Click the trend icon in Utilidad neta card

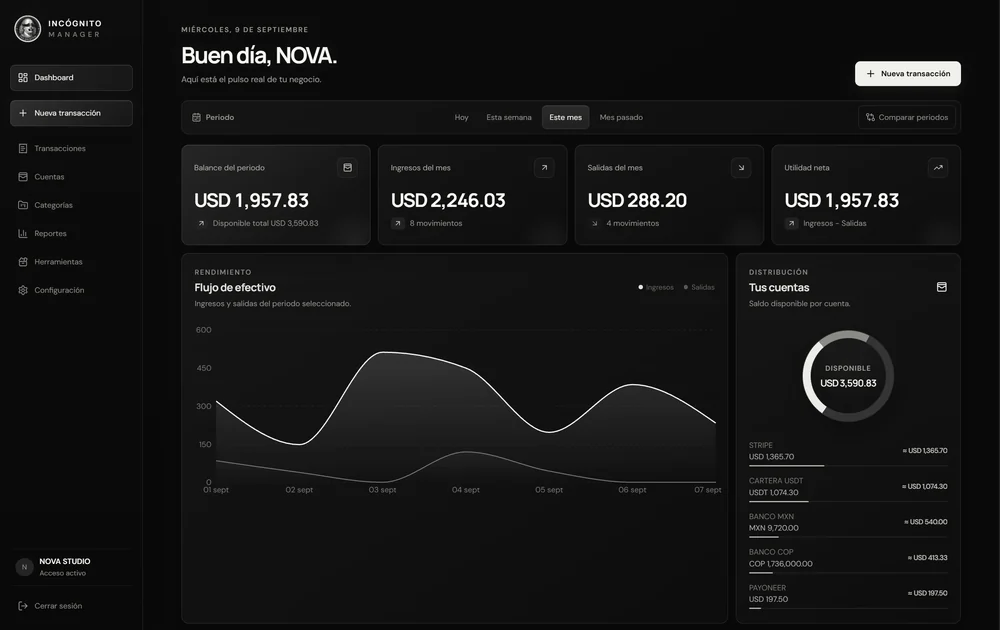938,168
